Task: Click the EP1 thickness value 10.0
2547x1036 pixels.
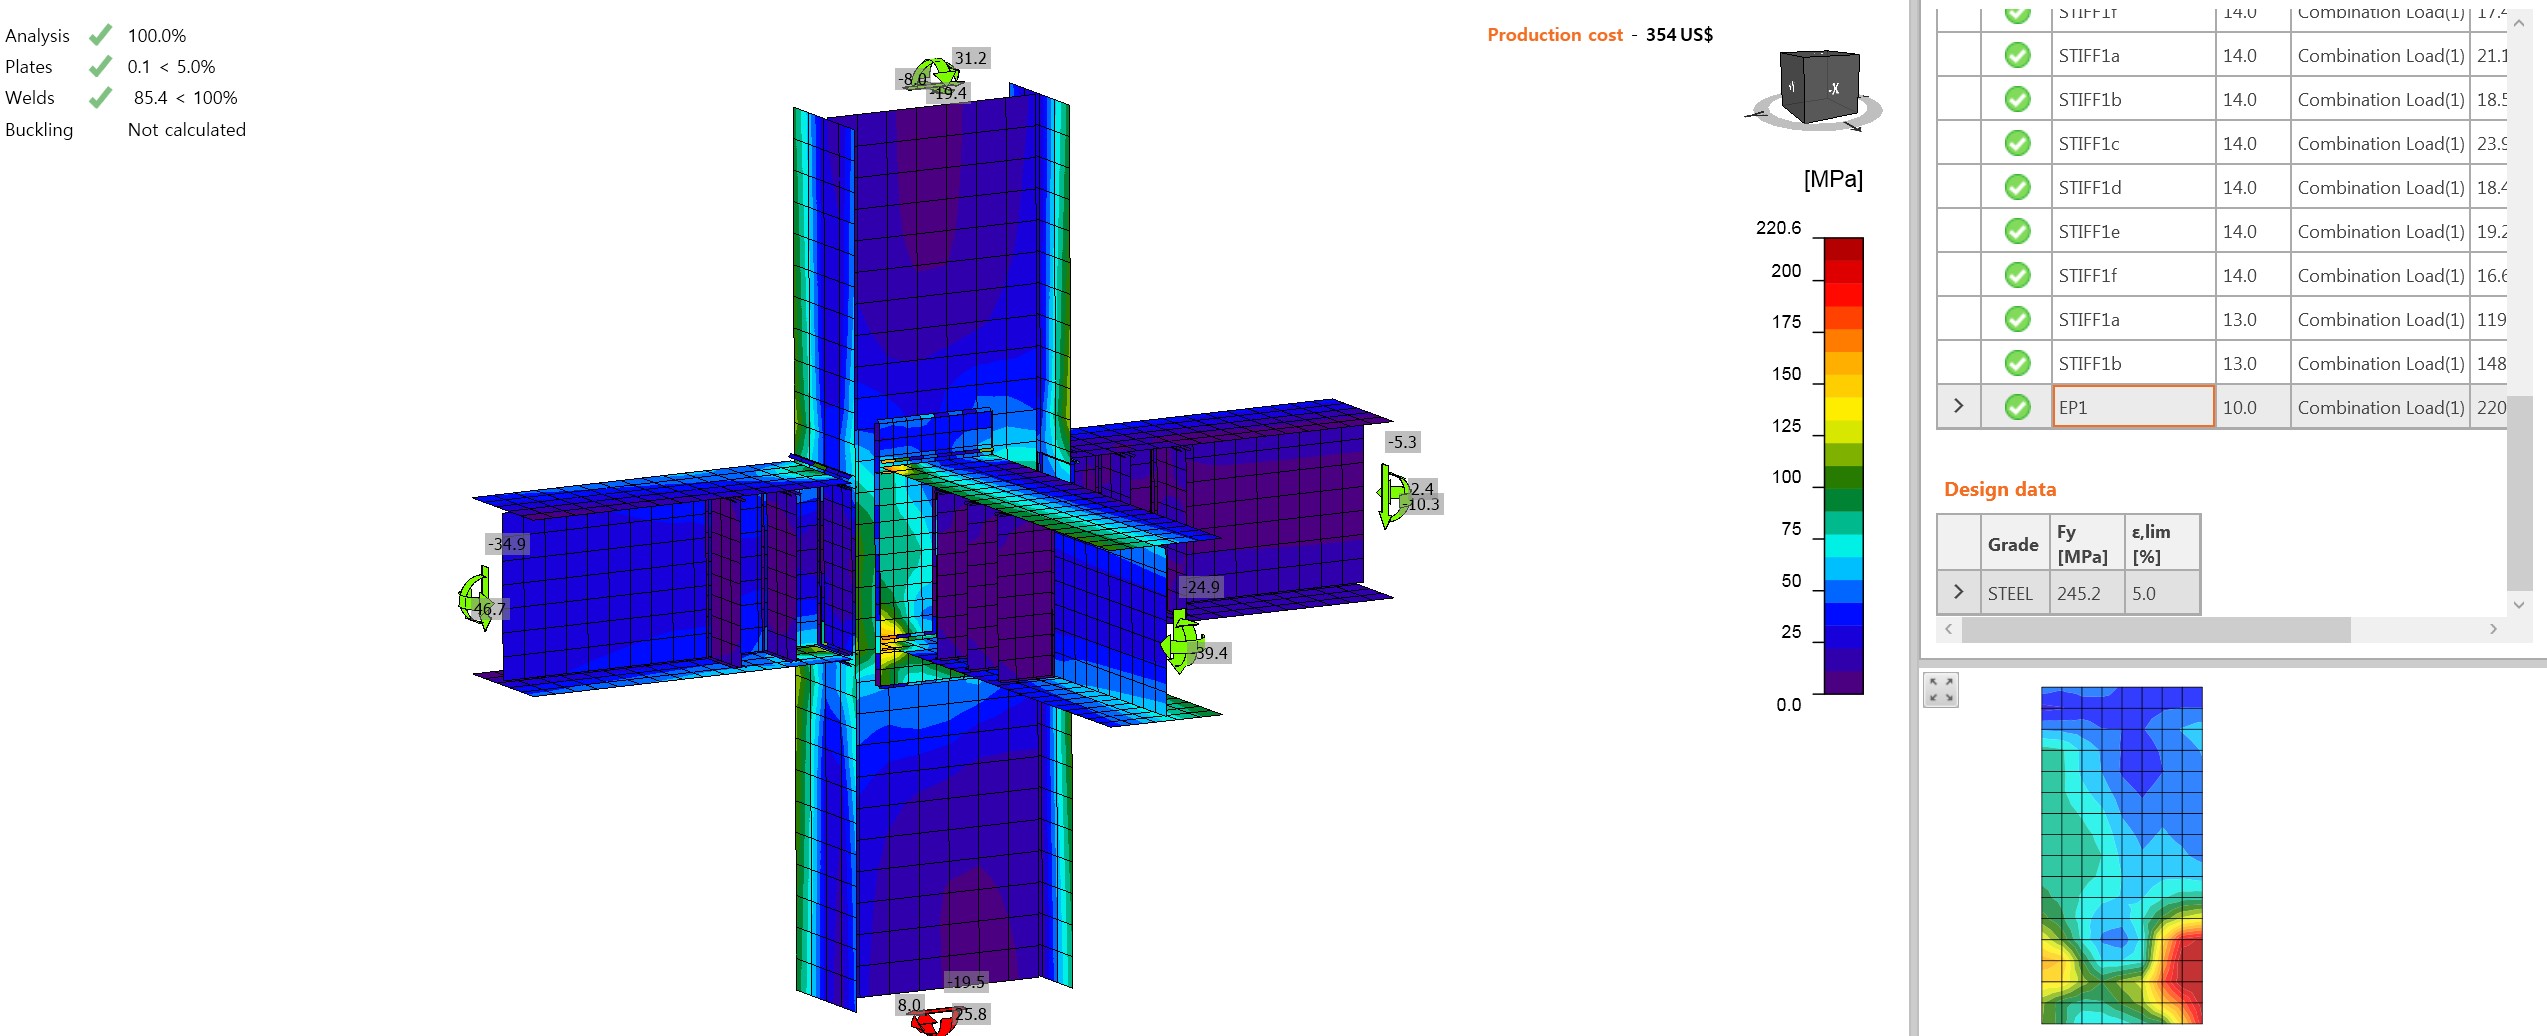Action: [x=2252, y=407]
